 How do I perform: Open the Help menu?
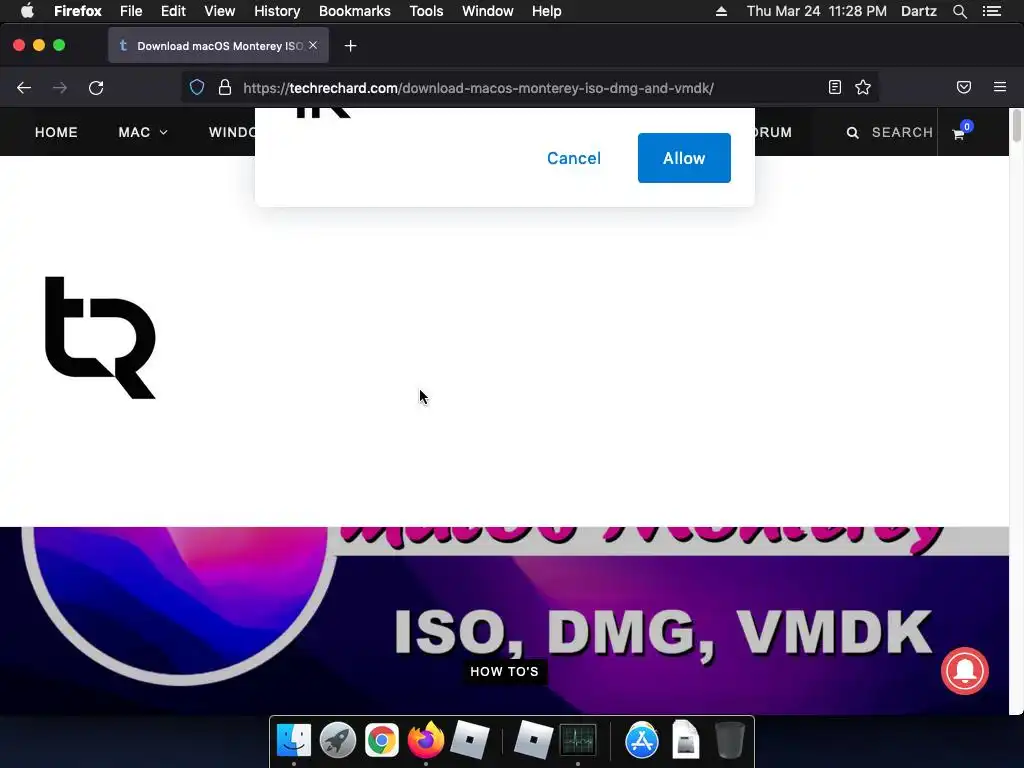(547, 11)
